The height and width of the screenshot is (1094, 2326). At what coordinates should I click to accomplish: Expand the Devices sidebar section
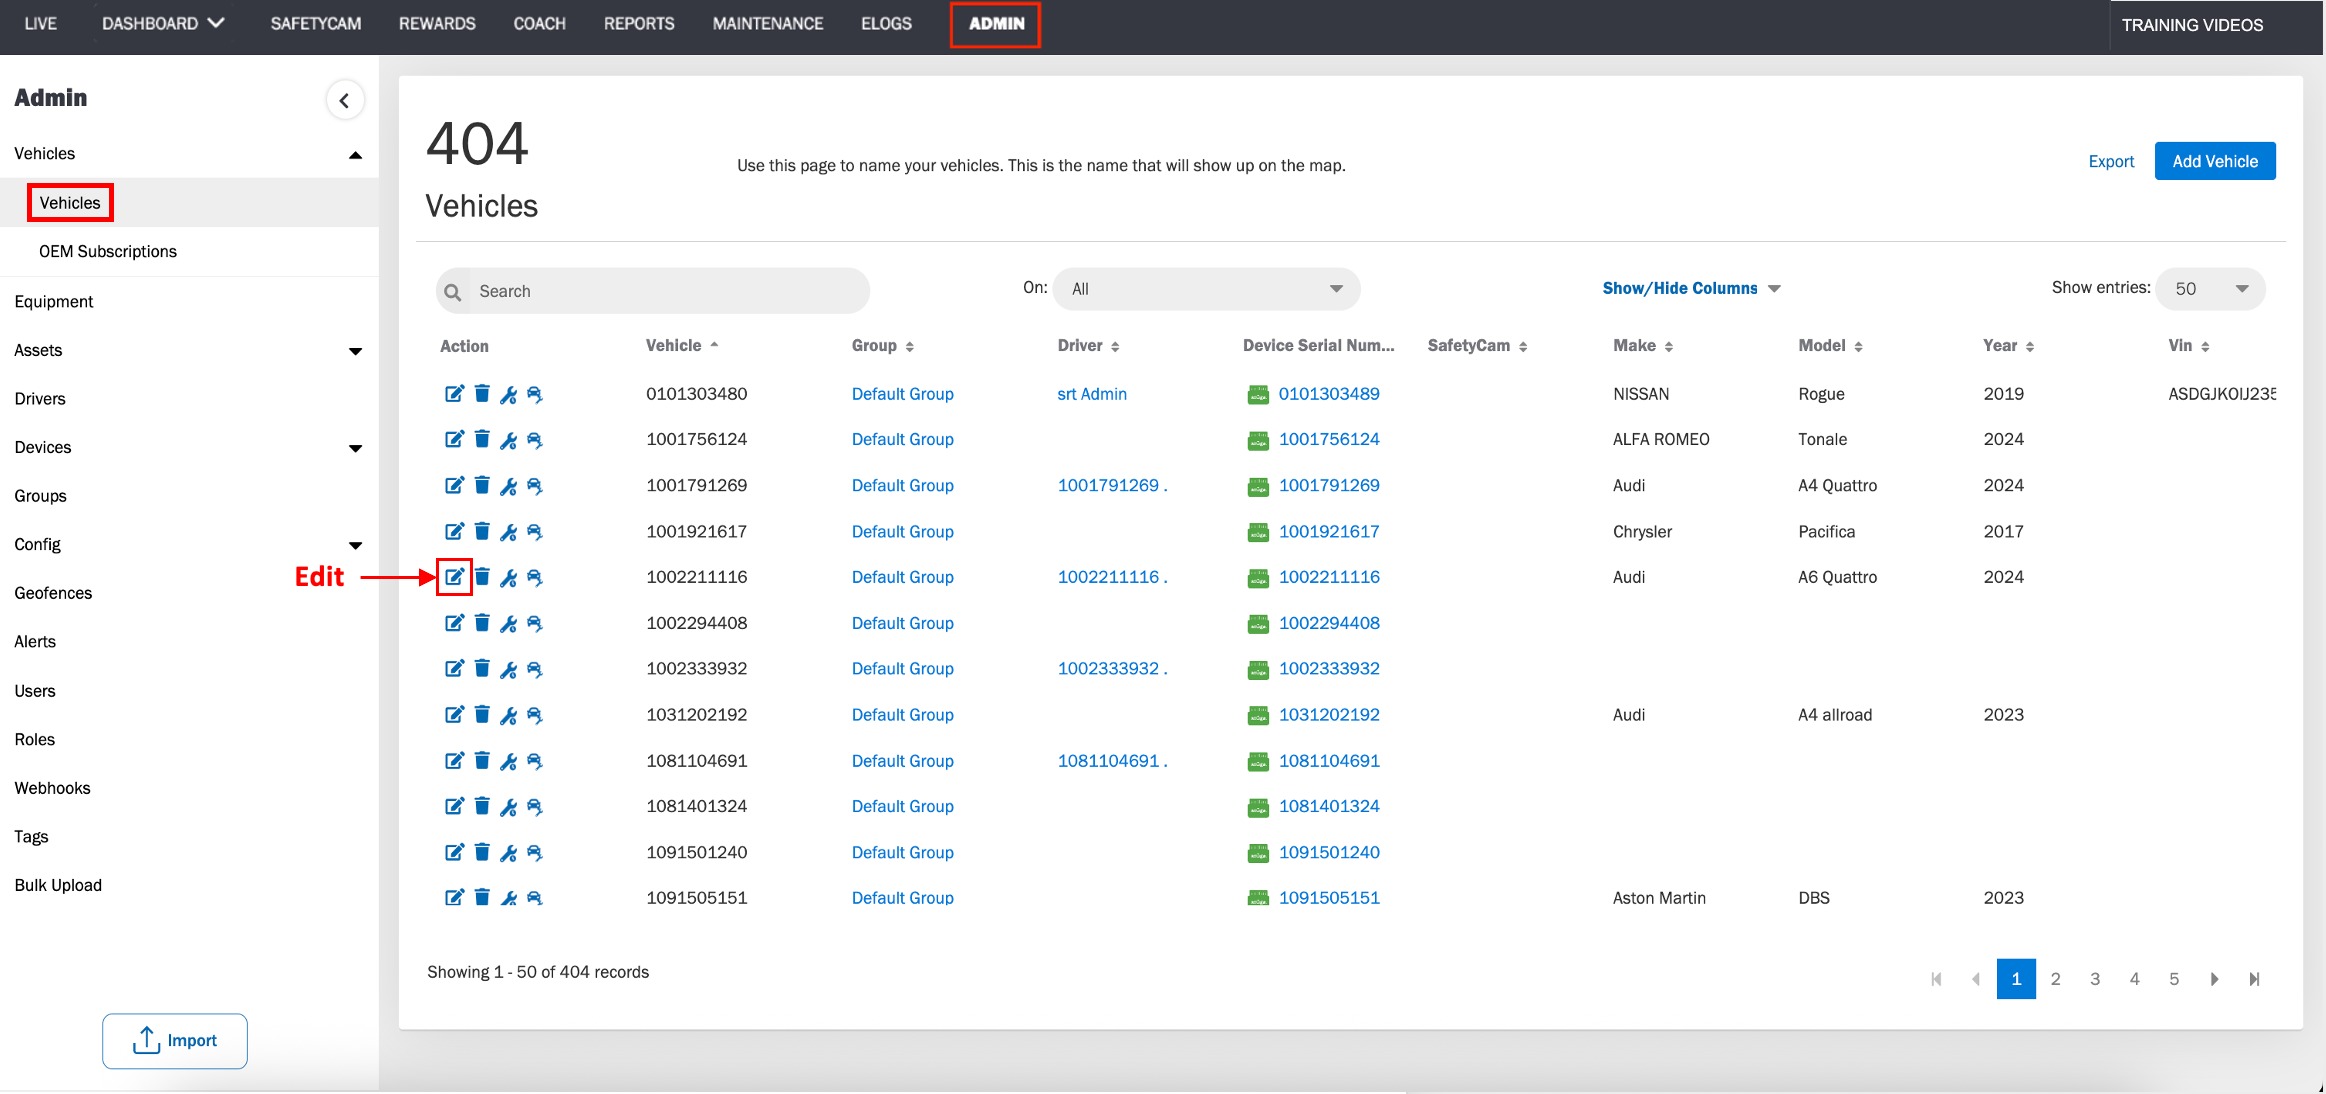coord(355,448)
